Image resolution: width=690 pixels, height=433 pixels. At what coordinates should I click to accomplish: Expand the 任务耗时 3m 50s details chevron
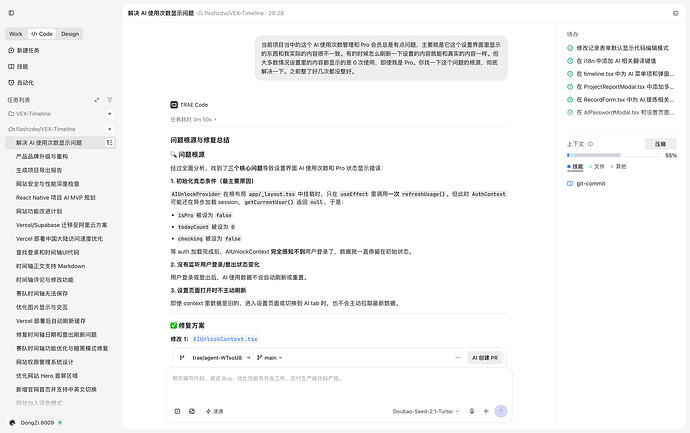(216, 119)
